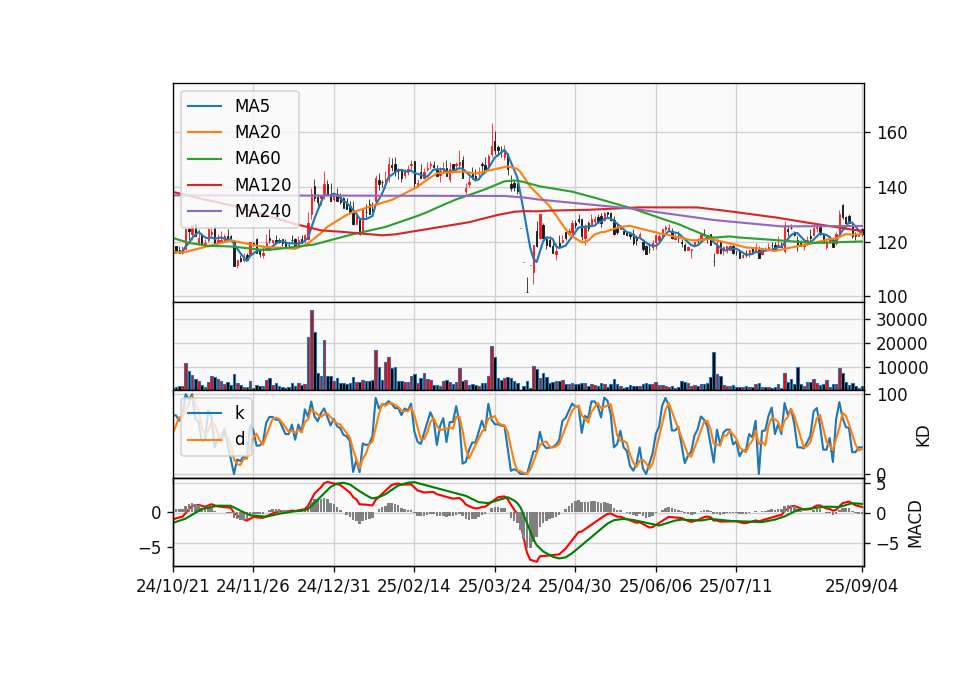Click the 25/03/24 date tick label
Viewport: 960px width, 690px height.
pos(495,586)
